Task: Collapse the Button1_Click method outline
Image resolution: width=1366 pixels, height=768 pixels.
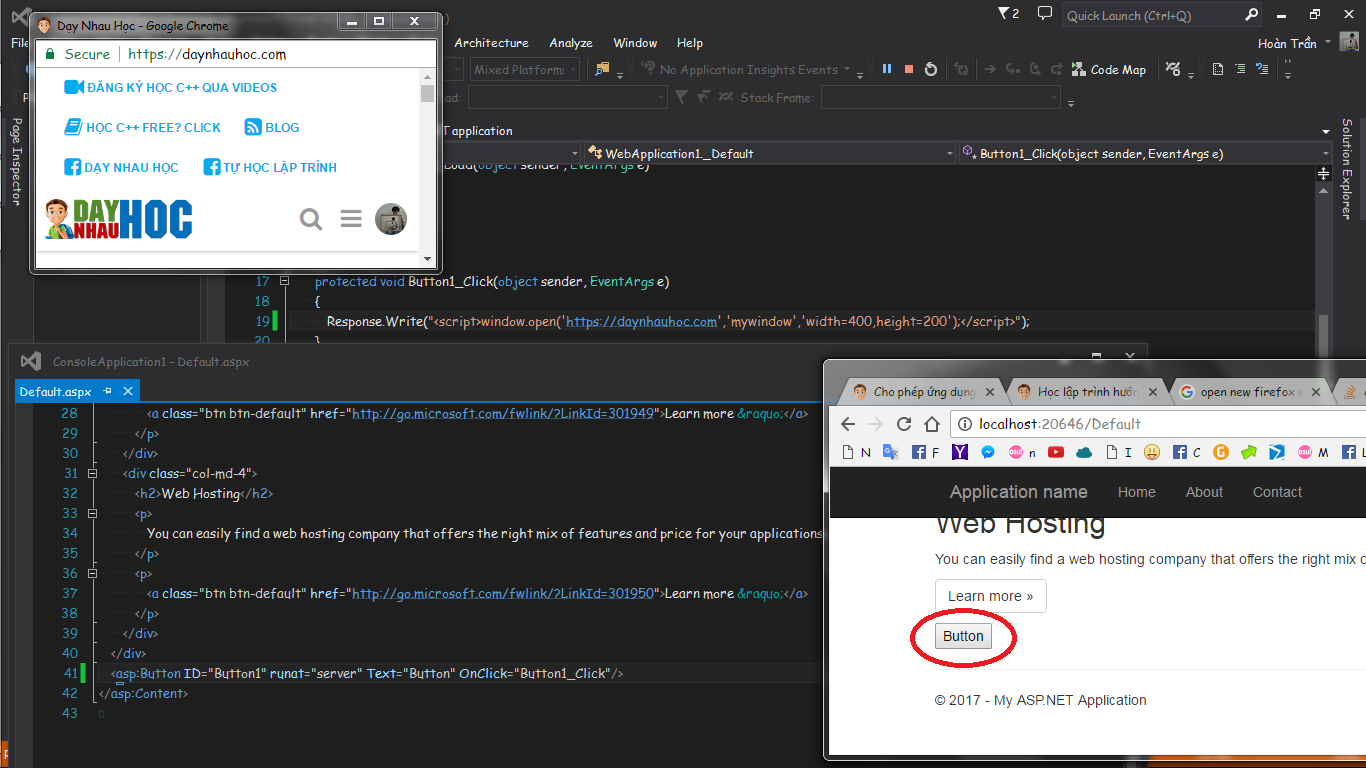Action: pyautogui.click(x=284, y=282)
